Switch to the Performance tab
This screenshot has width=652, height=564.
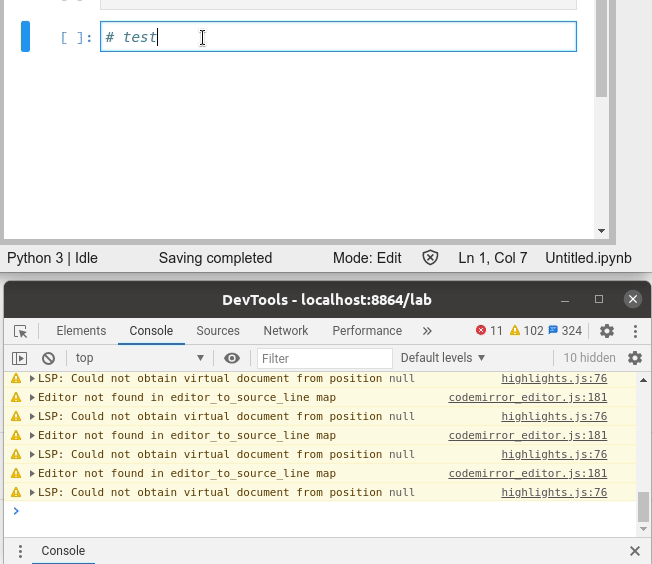[x=367, y=331]
